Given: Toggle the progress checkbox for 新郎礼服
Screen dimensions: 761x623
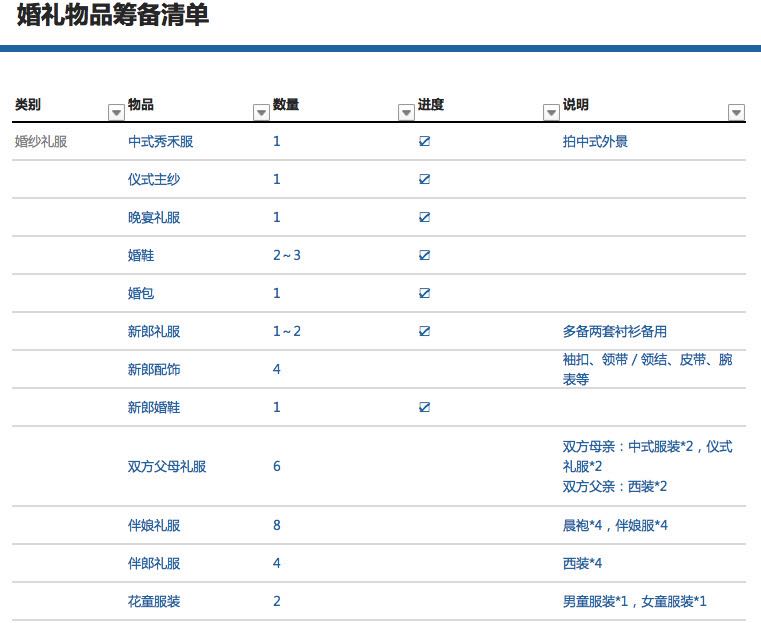Looking at the screenshot, I should [x=424, y=331].
